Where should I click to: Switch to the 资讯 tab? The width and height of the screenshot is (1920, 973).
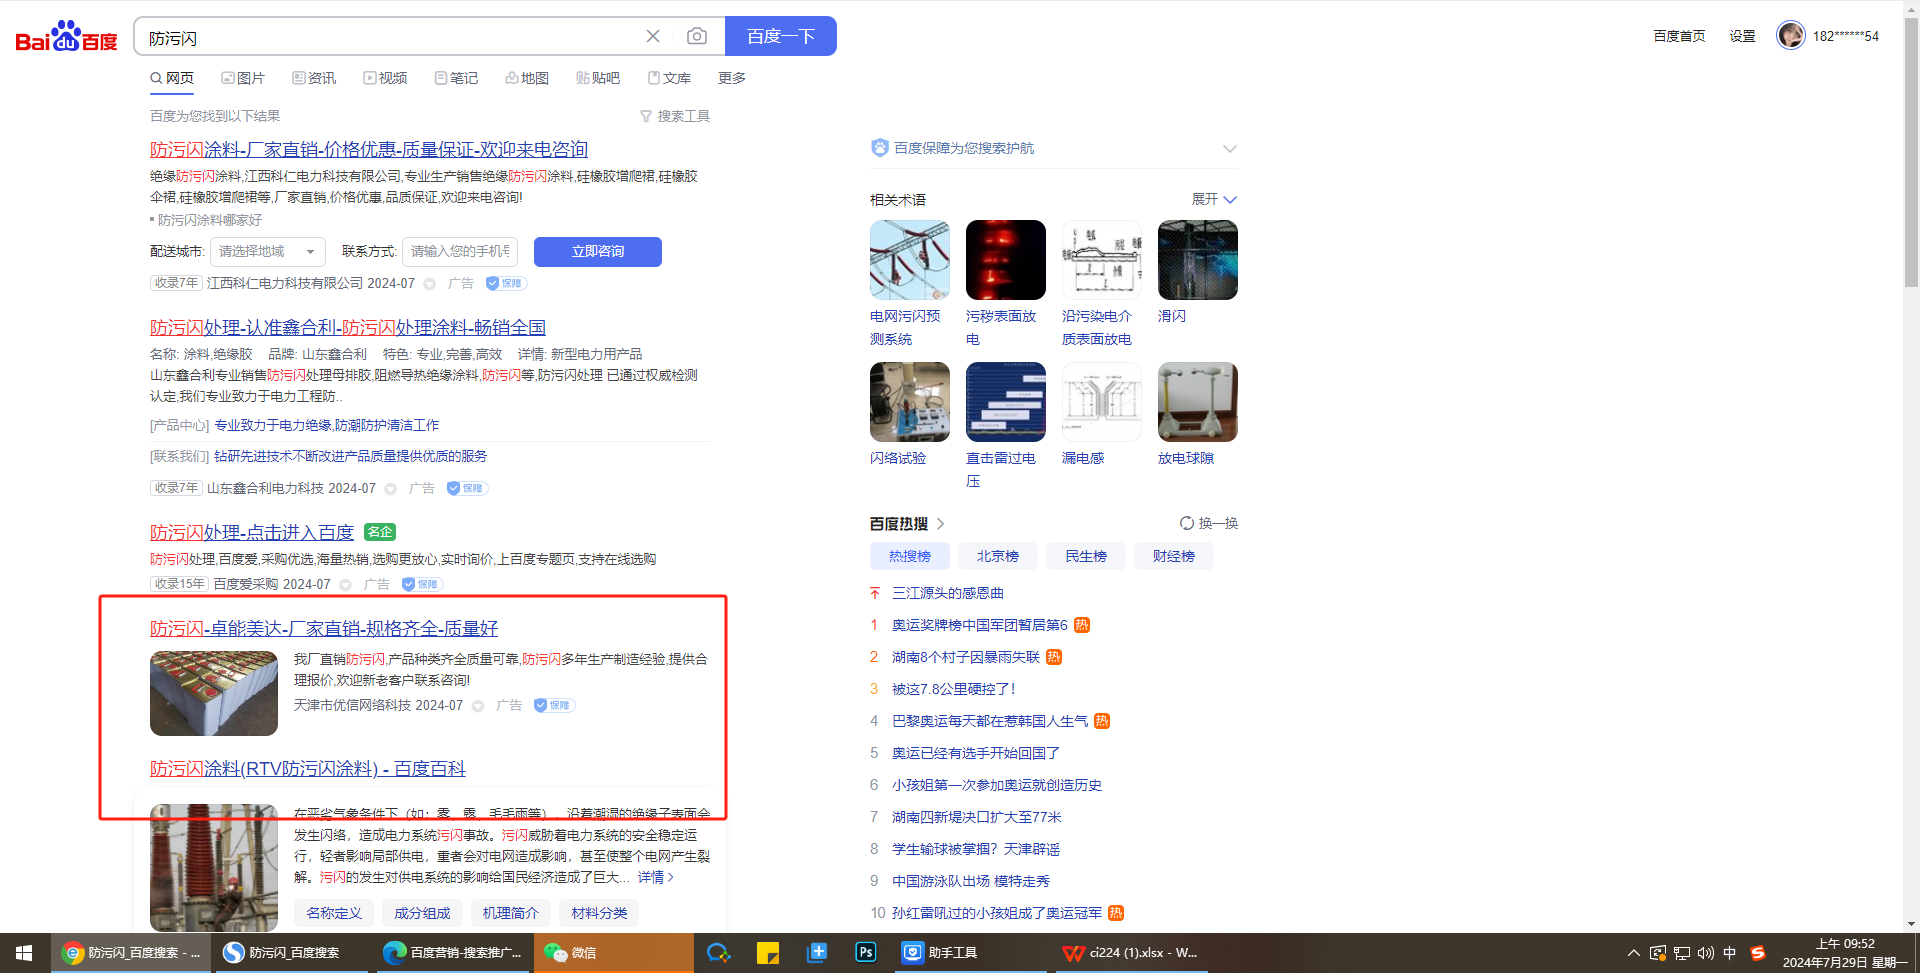[314, 78]
